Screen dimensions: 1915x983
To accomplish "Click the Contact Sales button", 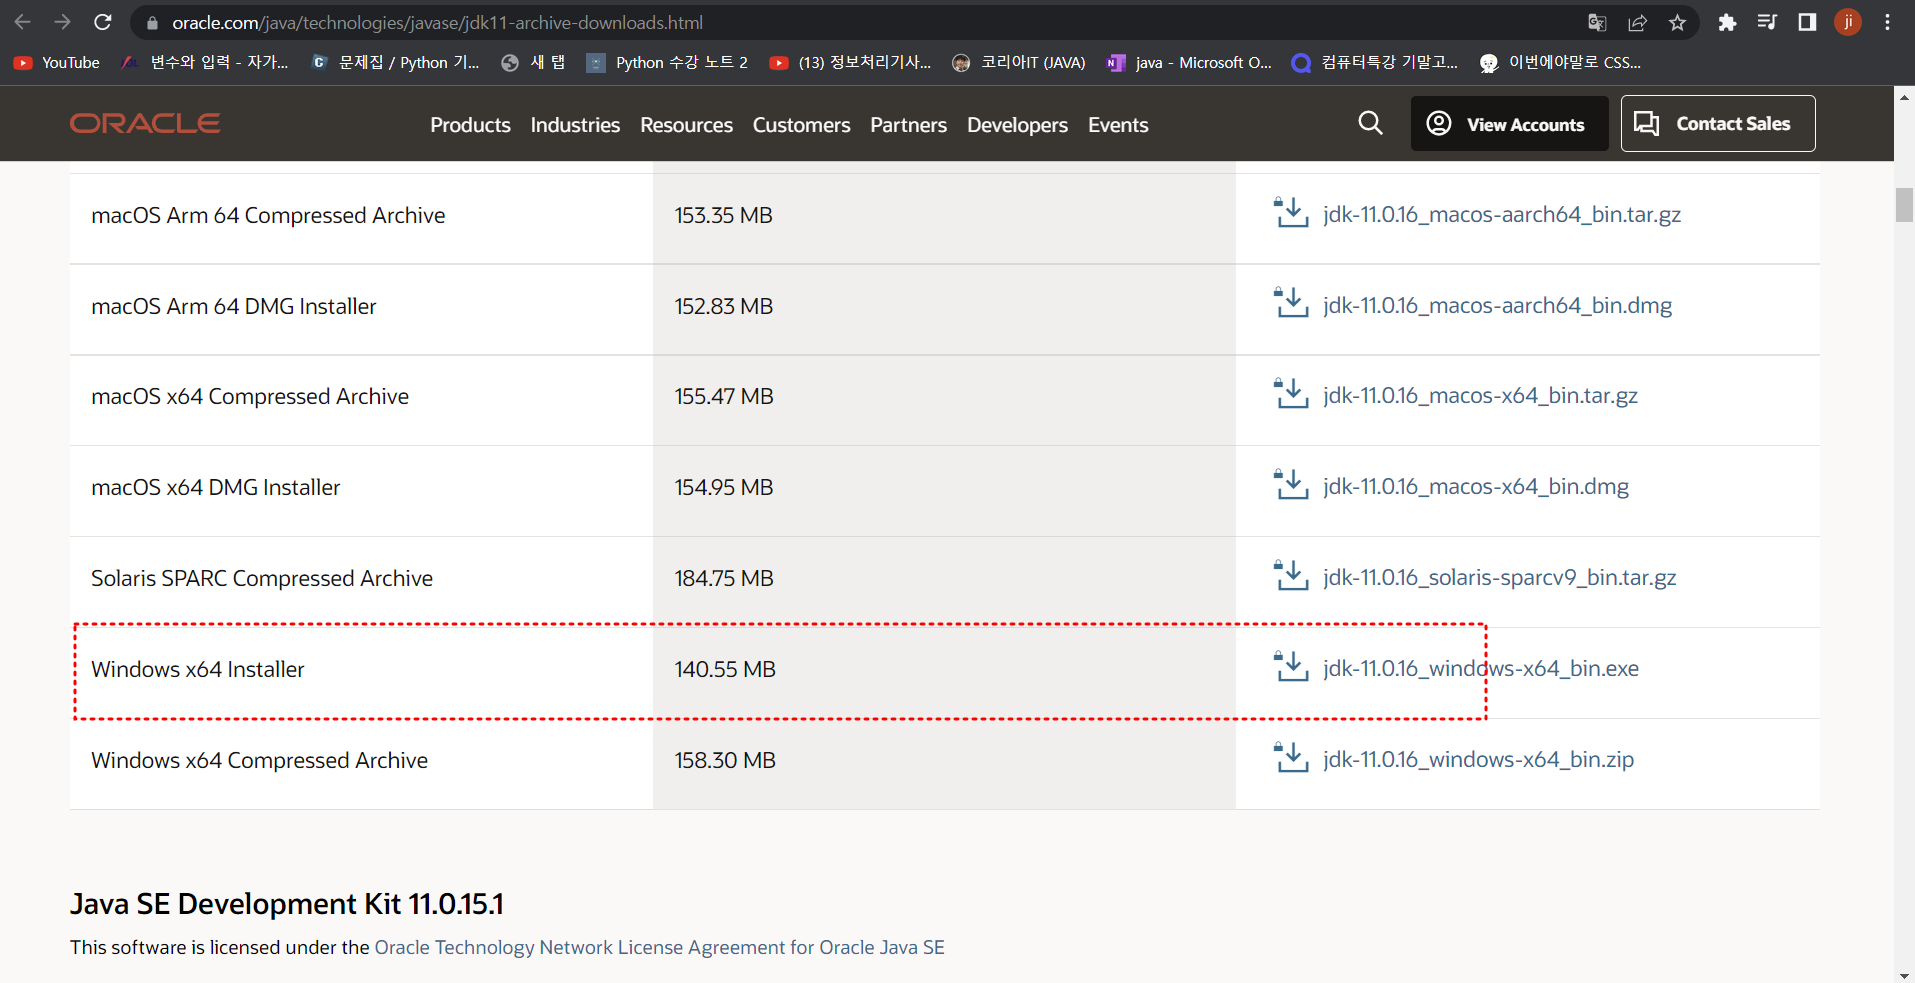I will (x=1718, y=124).
